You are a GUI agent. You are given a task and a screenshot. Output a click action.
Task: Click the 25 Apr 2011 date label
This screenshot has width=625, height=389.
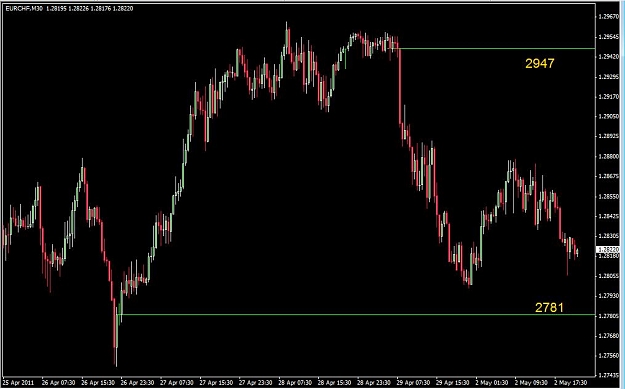point(19,383)
